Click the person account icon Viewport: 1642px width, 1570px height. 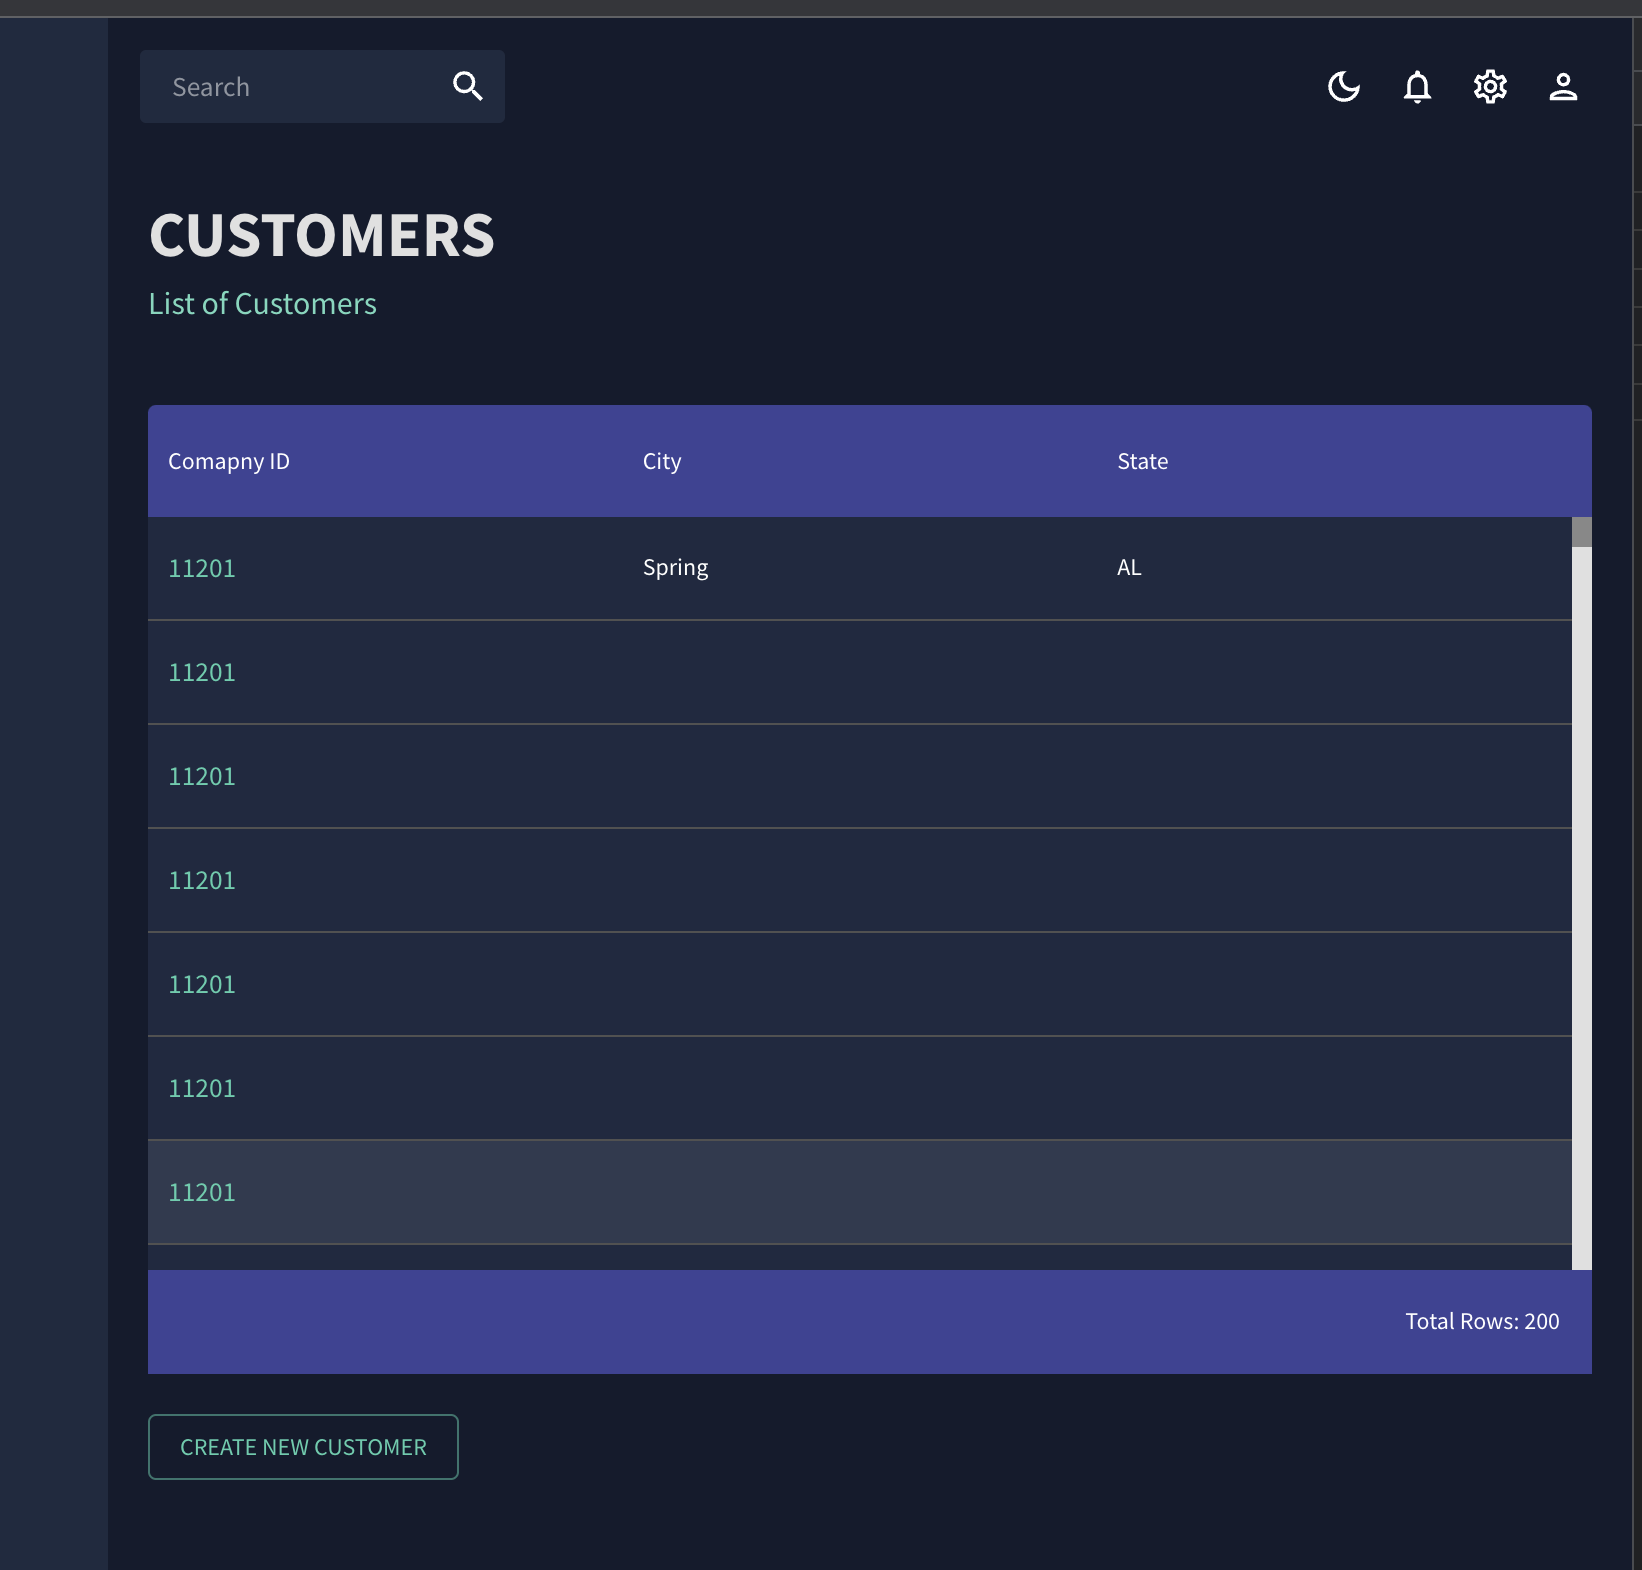coord(1564,87)
